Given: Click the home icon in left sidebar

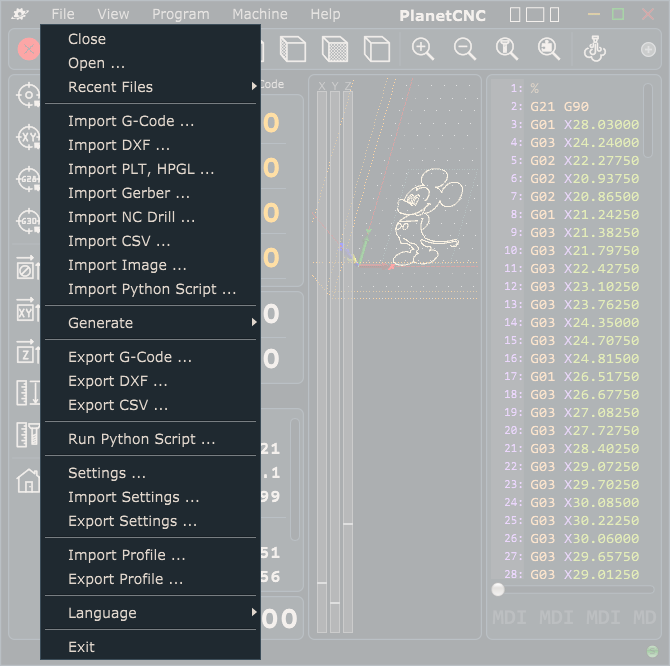Looking at the screenshot, I should (28, 481).
